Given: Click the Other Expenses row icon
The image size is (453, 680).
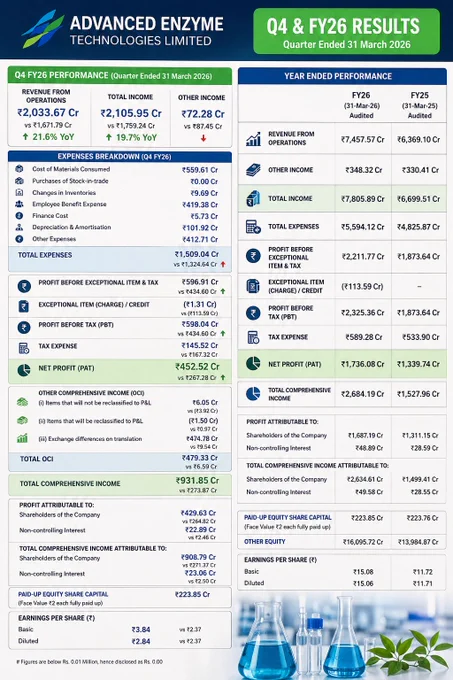Looking at the screenshot, I should pos(19,239).
